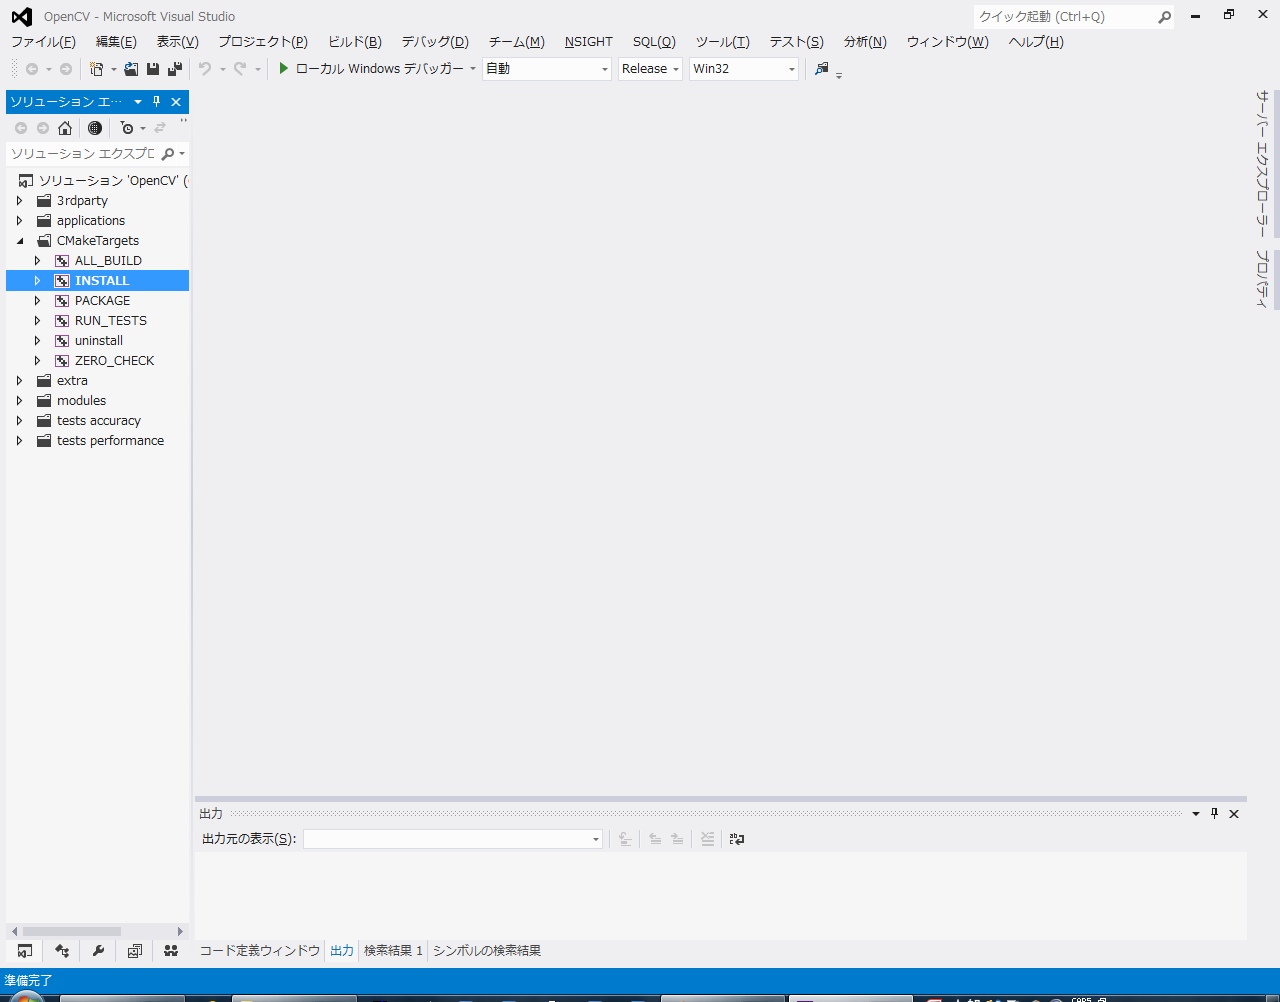The width and height of the screenshot is (1280, 1002).
Task: Click the 新しいプロジェクト toolbar icon
Action: coord(96,68)
